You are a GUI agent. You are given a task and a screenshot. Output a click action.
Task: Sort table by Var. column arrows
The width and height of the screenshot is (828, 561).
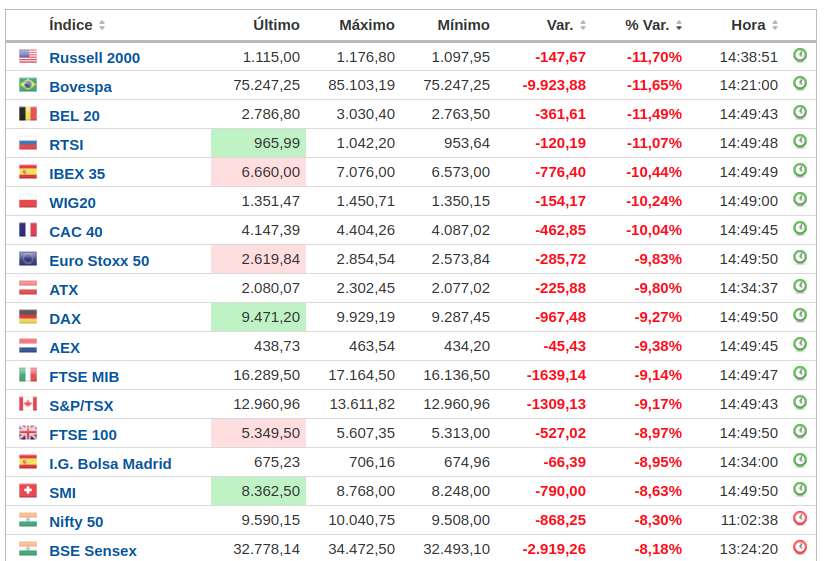point(583,26)
